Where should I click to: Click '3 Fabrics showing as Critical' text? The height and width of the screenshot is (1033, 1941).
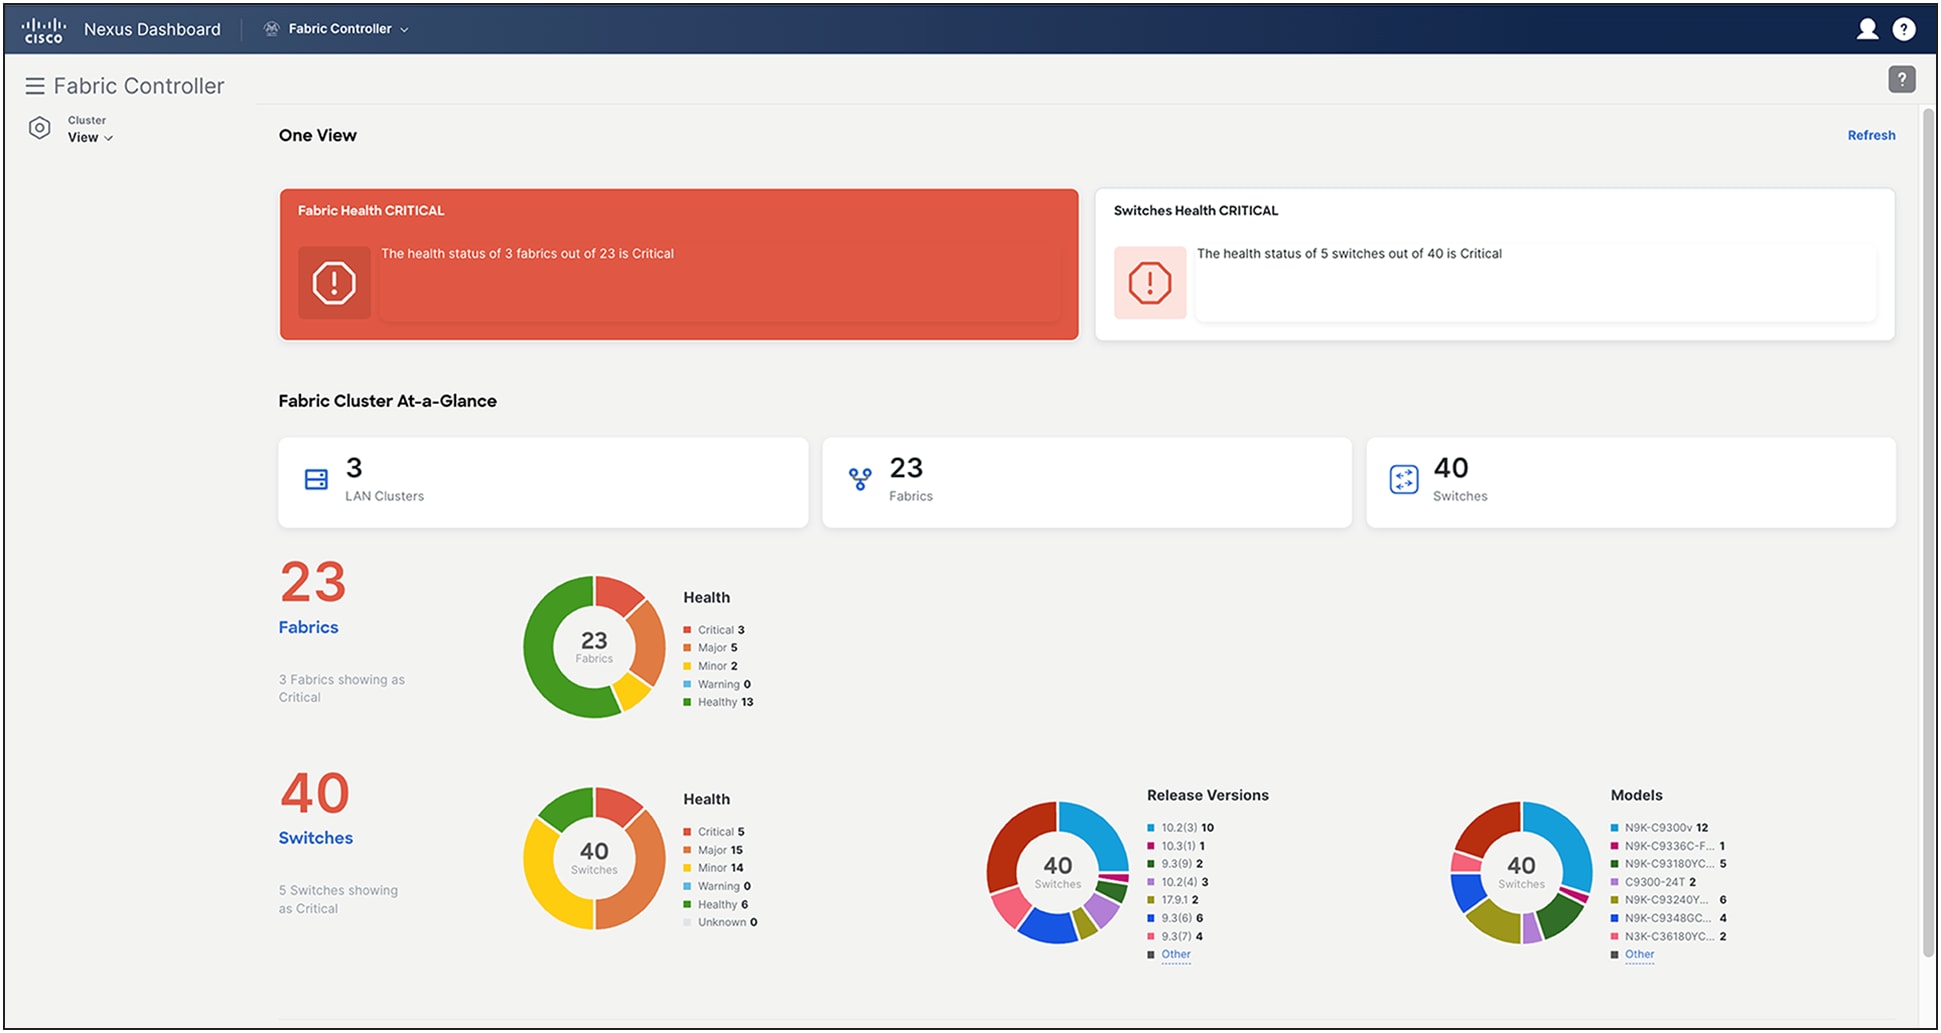point(342,688)
